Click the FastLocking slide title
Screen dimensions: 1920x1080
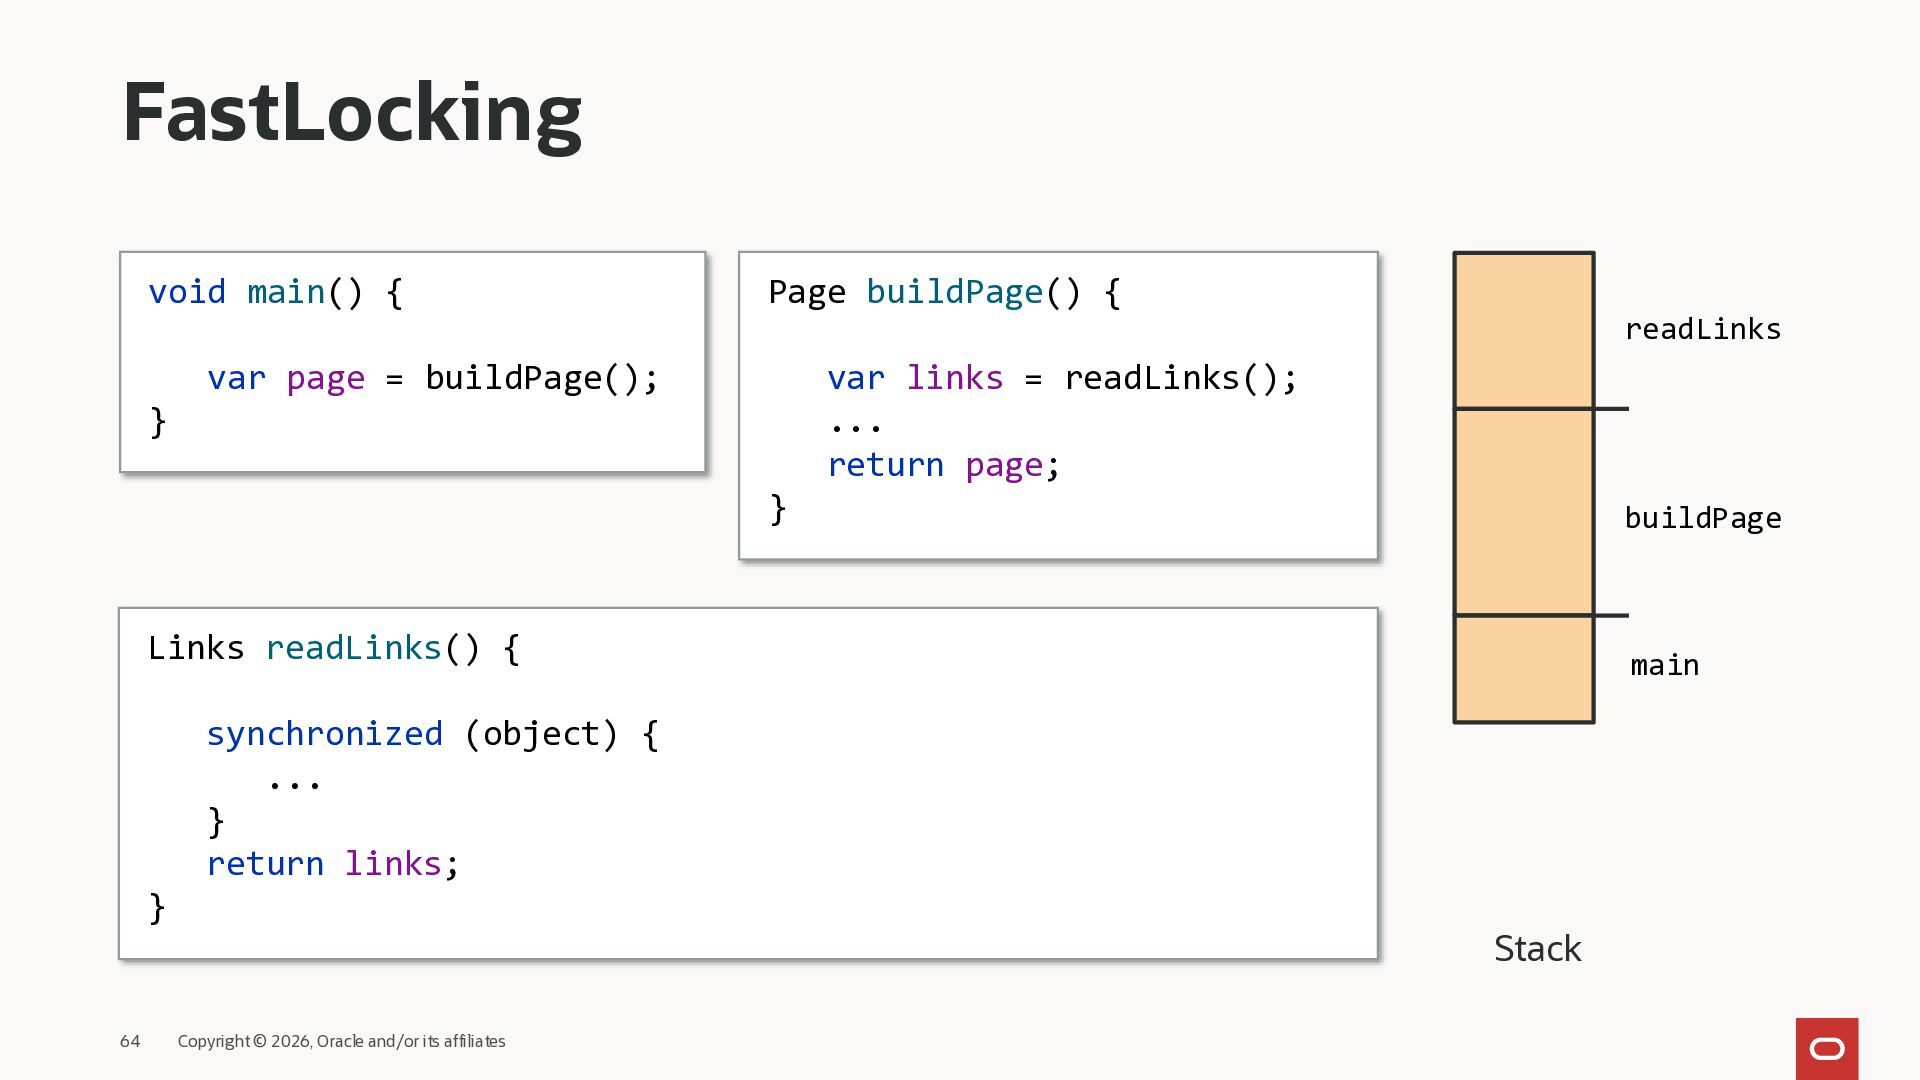point(351,113)
